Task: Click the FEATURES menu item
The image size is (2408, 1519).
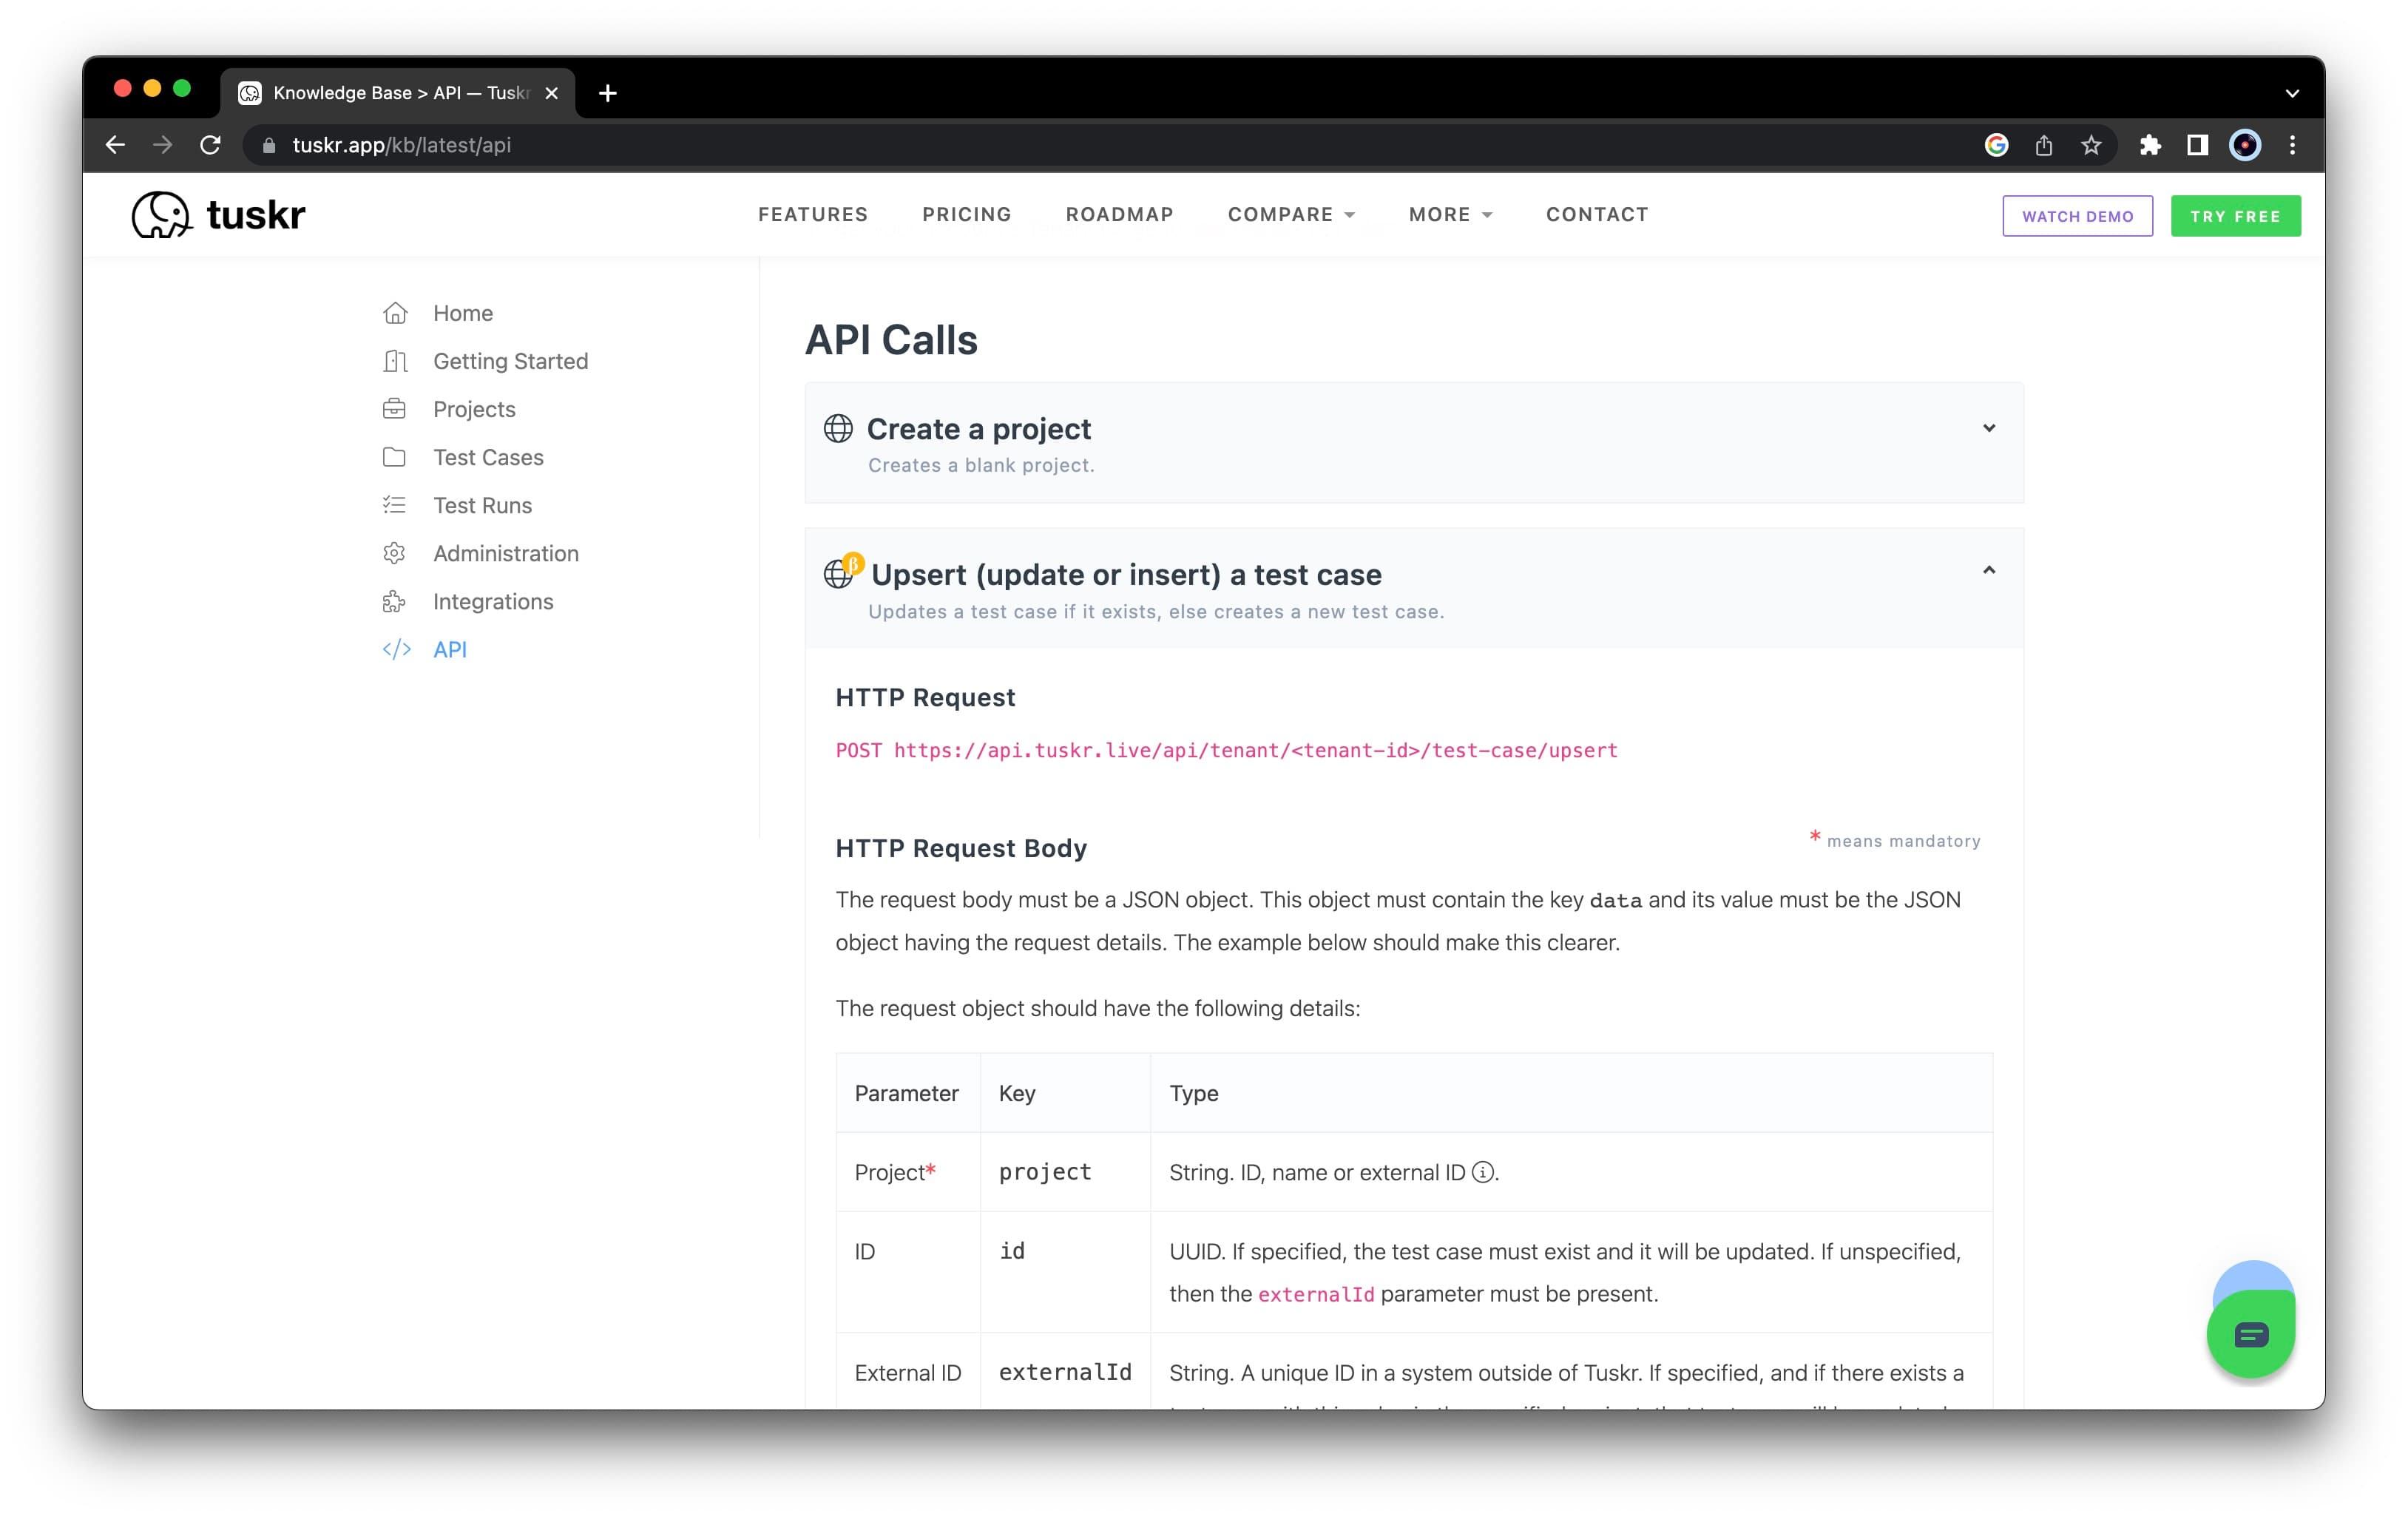Action: (812, 214)
